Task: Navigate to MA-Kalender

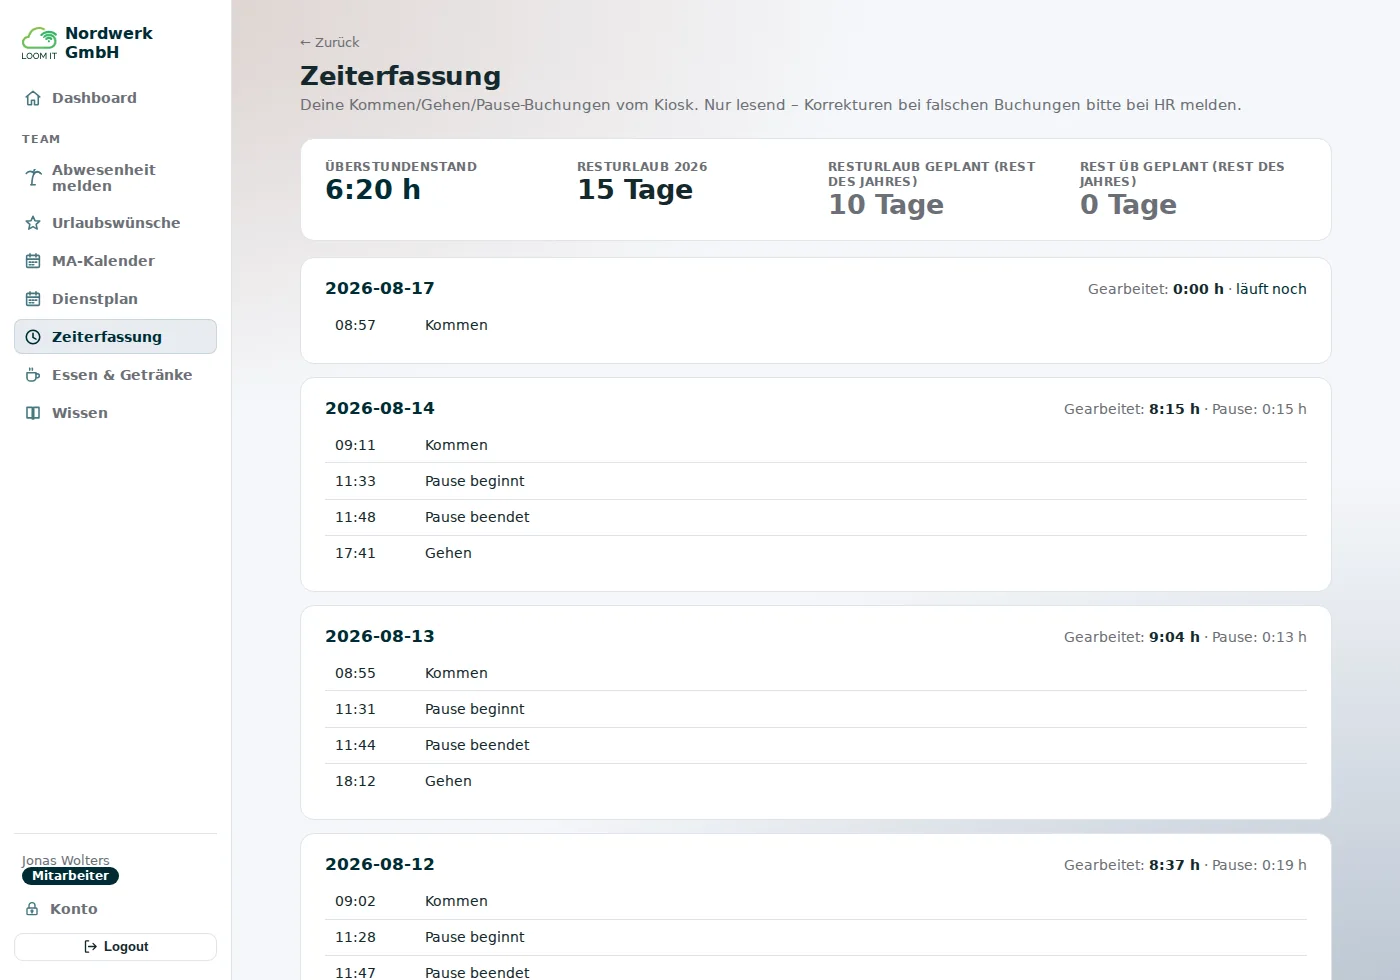Action: point(115,261)
